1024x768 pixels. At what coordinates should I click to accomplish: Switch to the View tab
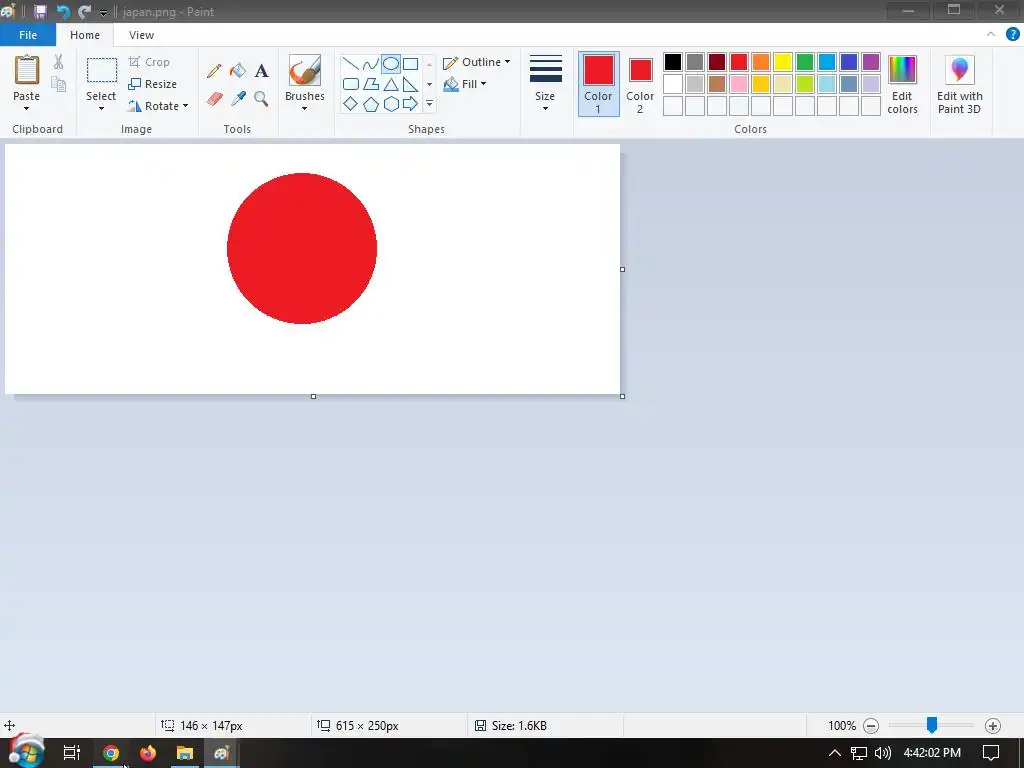[141, 35]
